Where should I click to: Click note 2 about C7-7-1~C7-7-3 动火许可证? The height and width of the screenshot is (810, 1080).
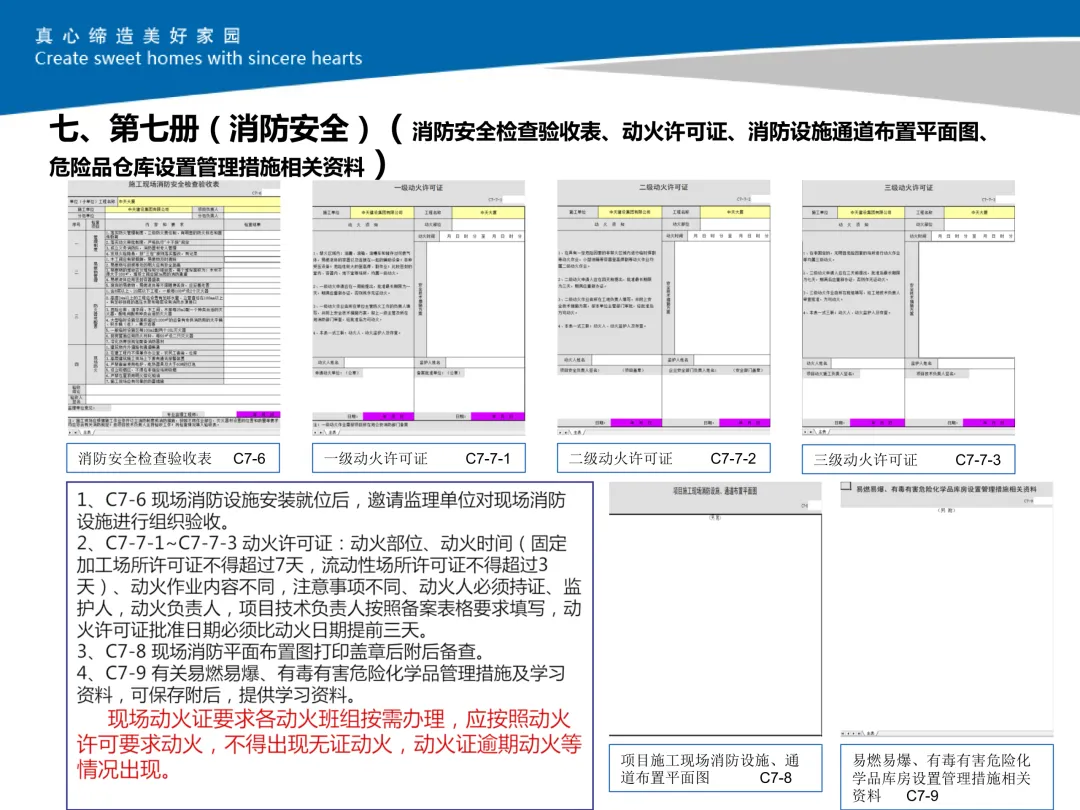329,586
